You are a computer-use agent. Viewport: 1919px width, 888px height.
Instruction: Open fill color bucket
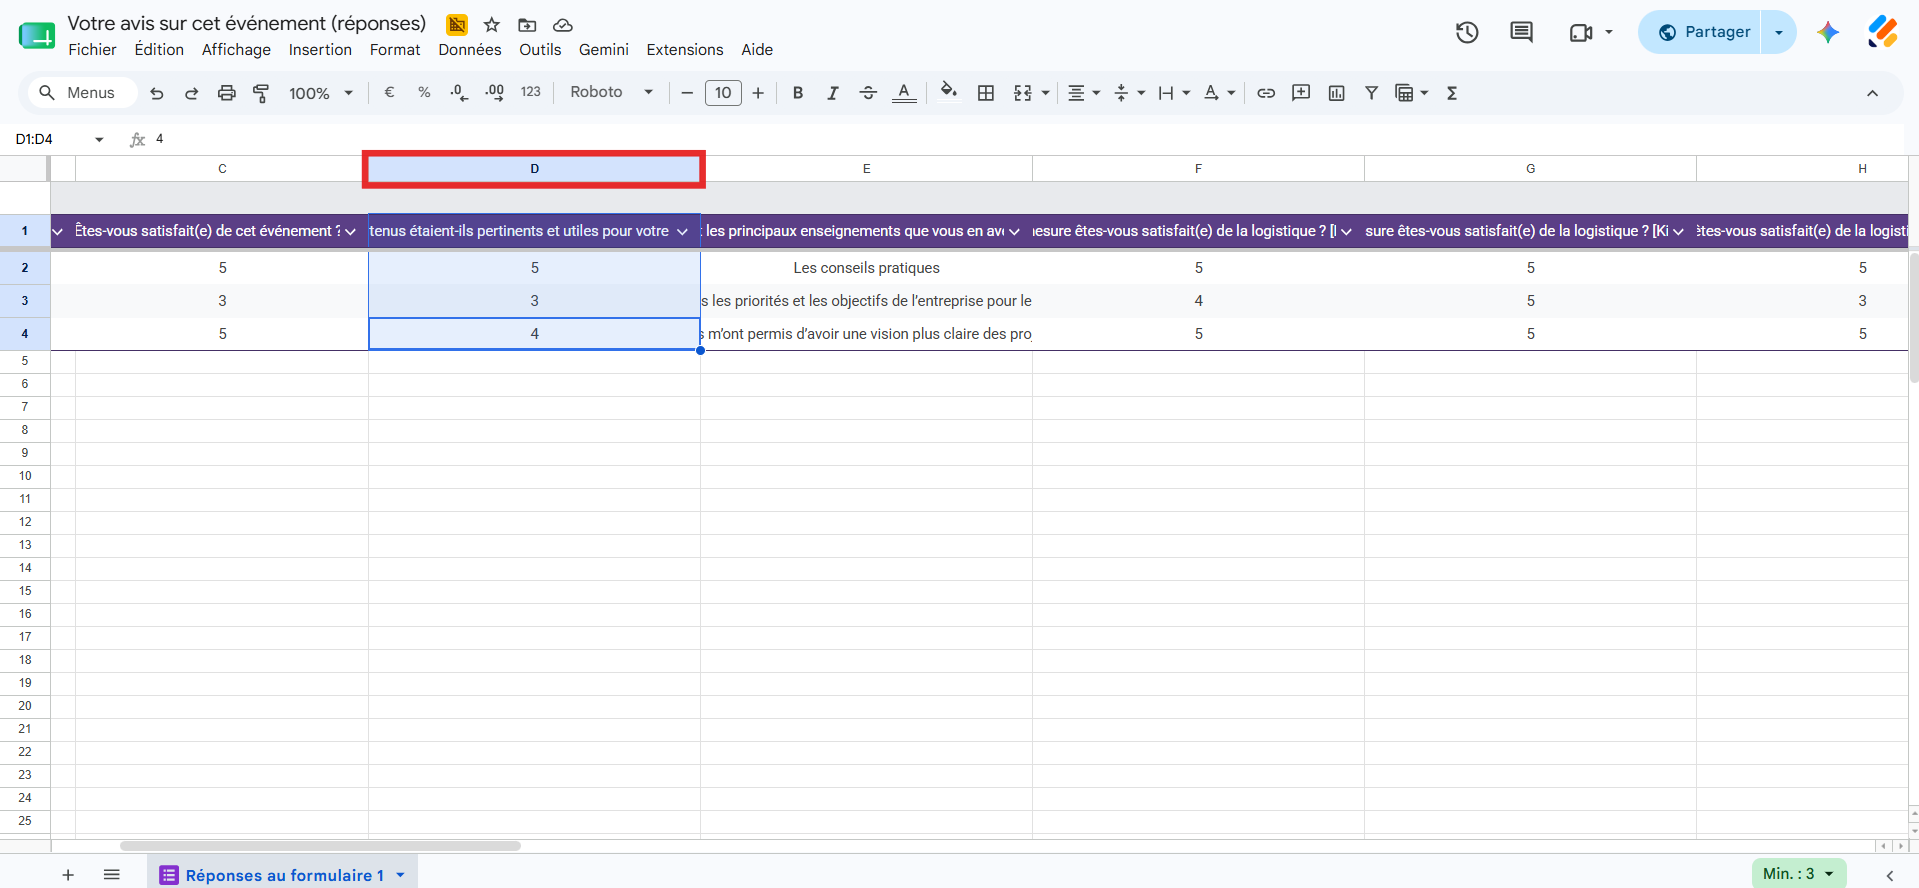949,92
